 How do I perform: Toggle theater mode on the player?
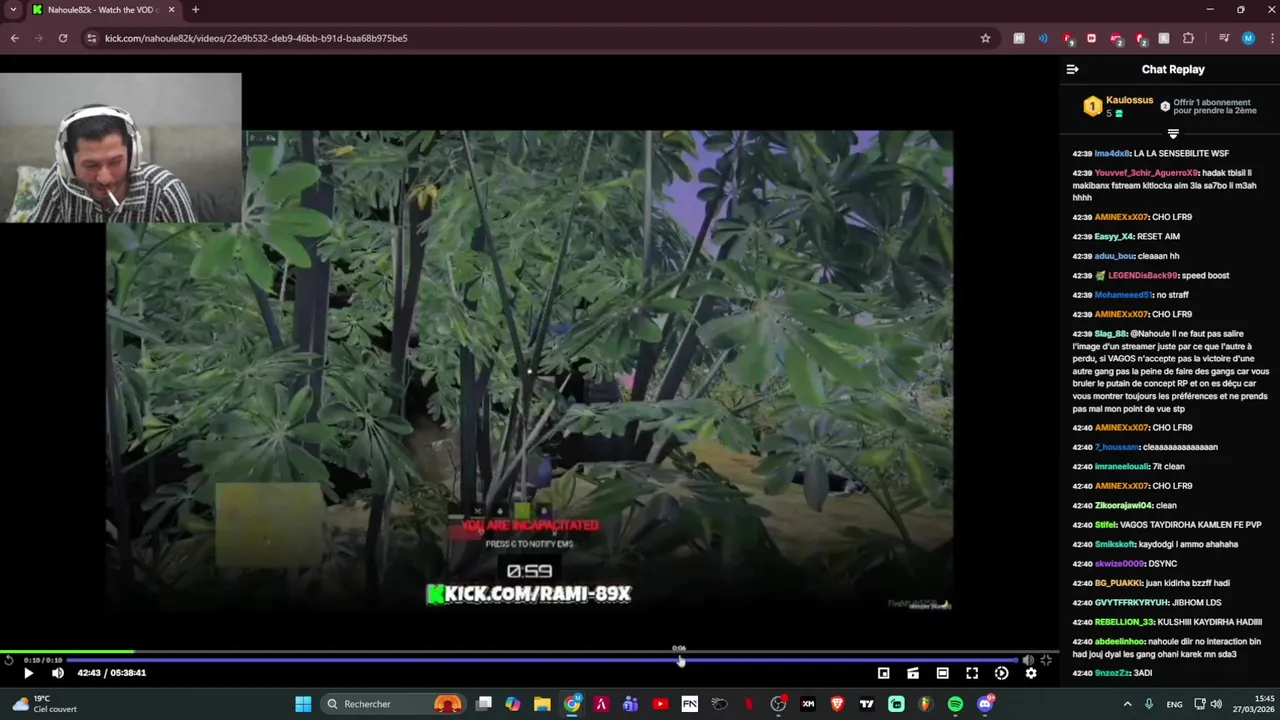(x=942, y=673)
